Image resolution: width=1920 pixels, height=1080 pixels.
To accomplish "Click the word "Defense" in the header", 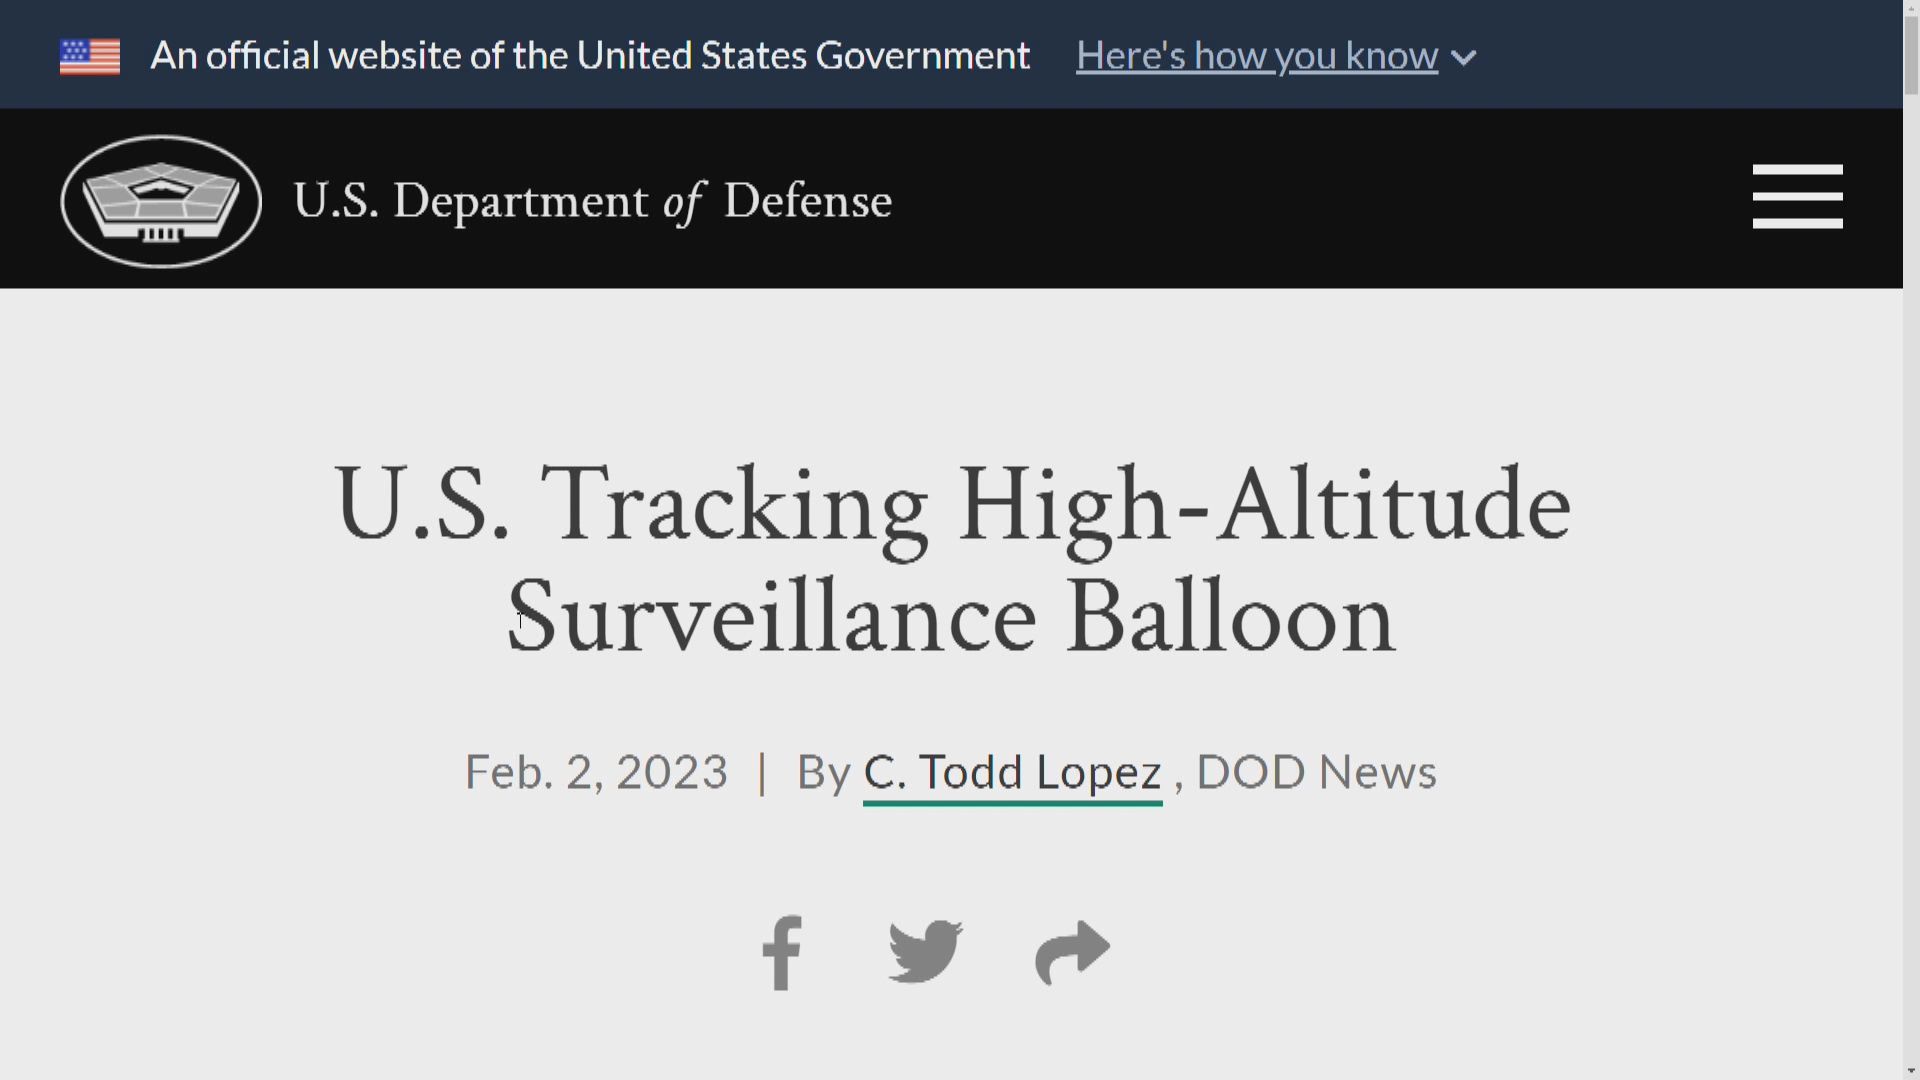I will click(x=807, y=201).
